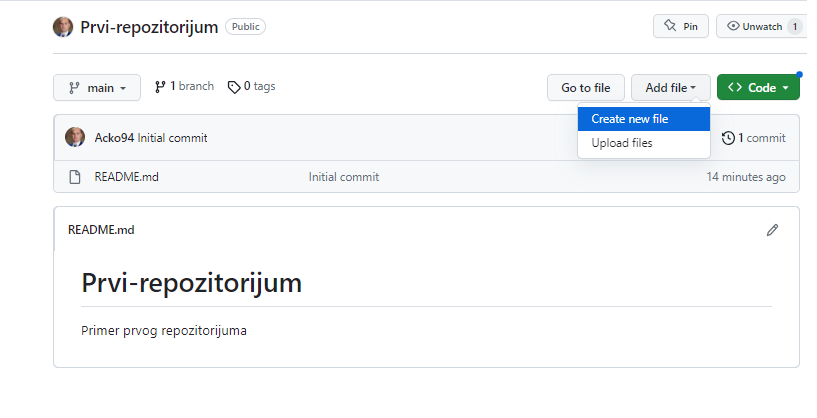
Task: Click the branch icon next to 1 branch
Action: 160,87
